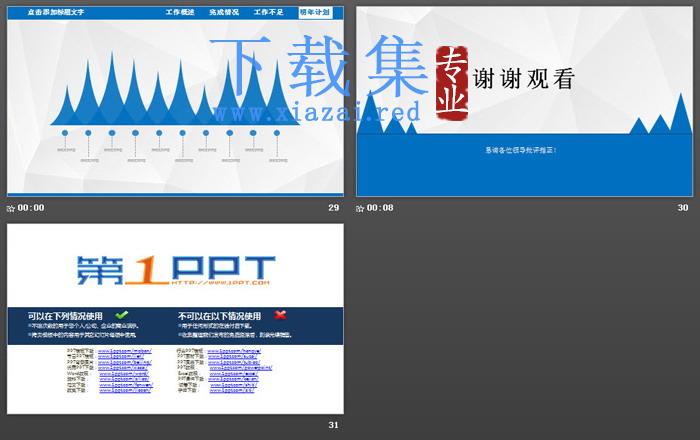Select slide 29 thumbnail with blue peaks chart
The width and height of the screenshot is (700, 440).
[x=175, y=101]
